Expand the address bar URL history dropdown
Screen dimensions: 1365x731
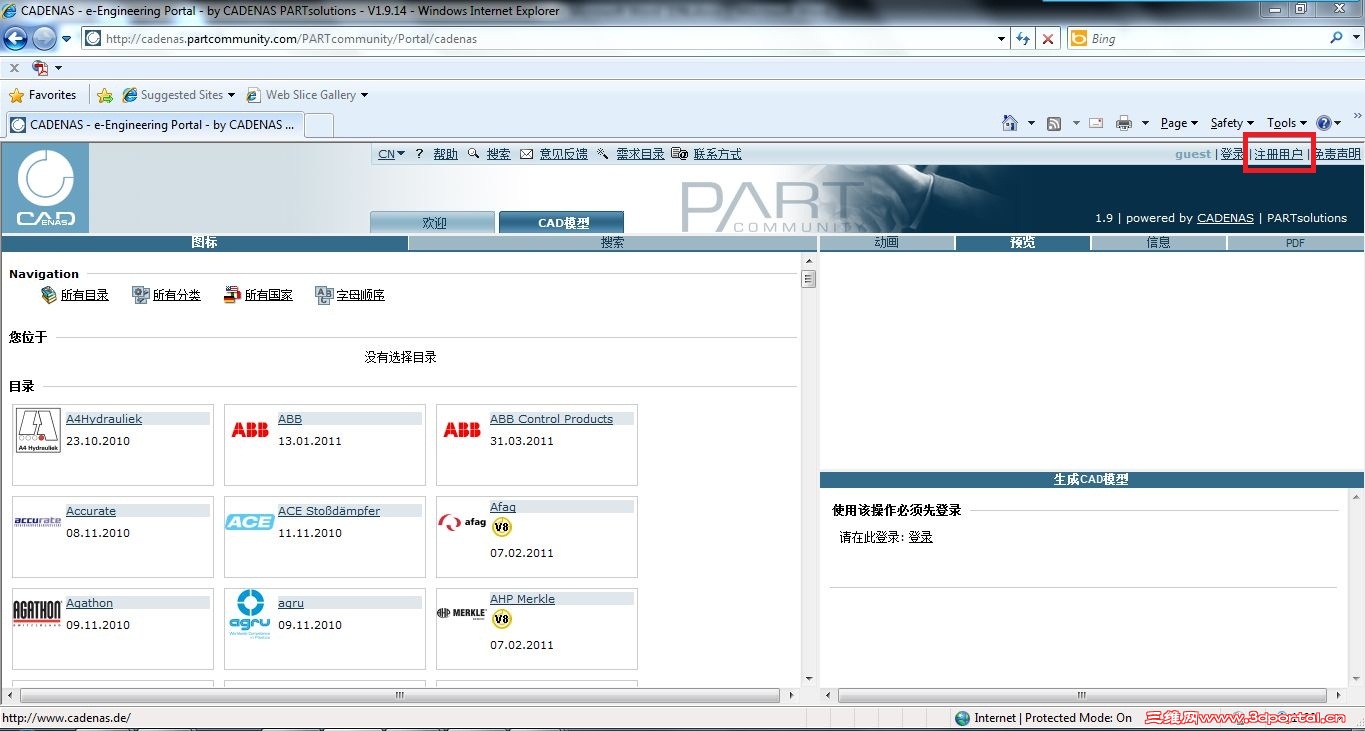coord(1002,39)
